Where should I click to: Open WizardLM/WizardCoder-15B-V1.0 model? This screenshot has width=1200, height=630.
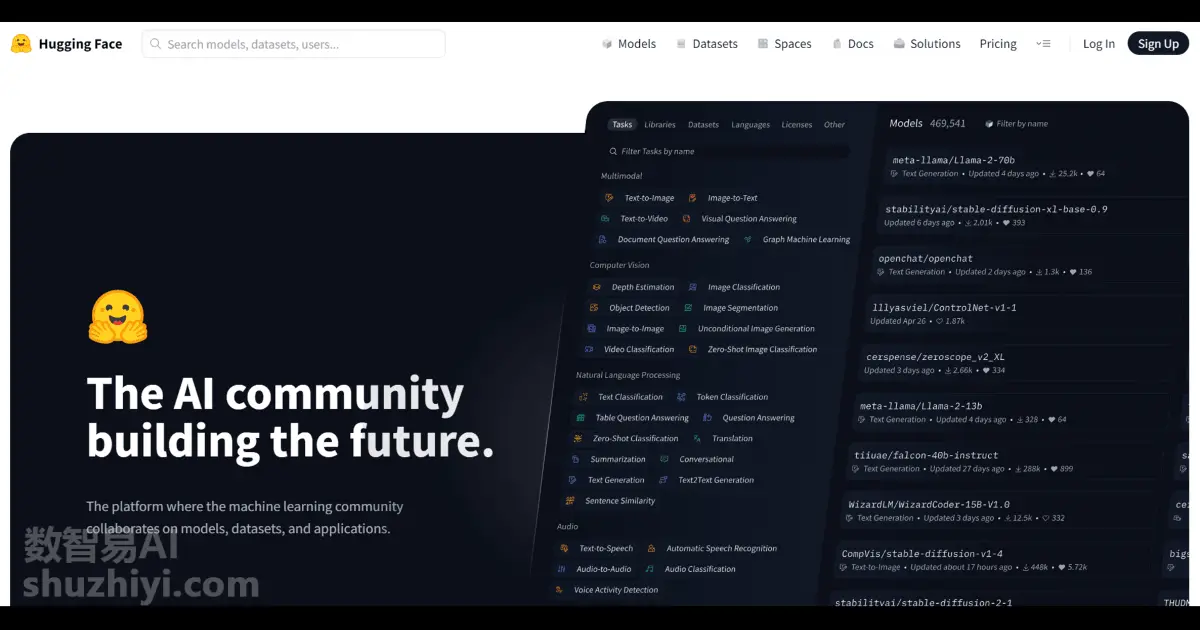point(929,504)
